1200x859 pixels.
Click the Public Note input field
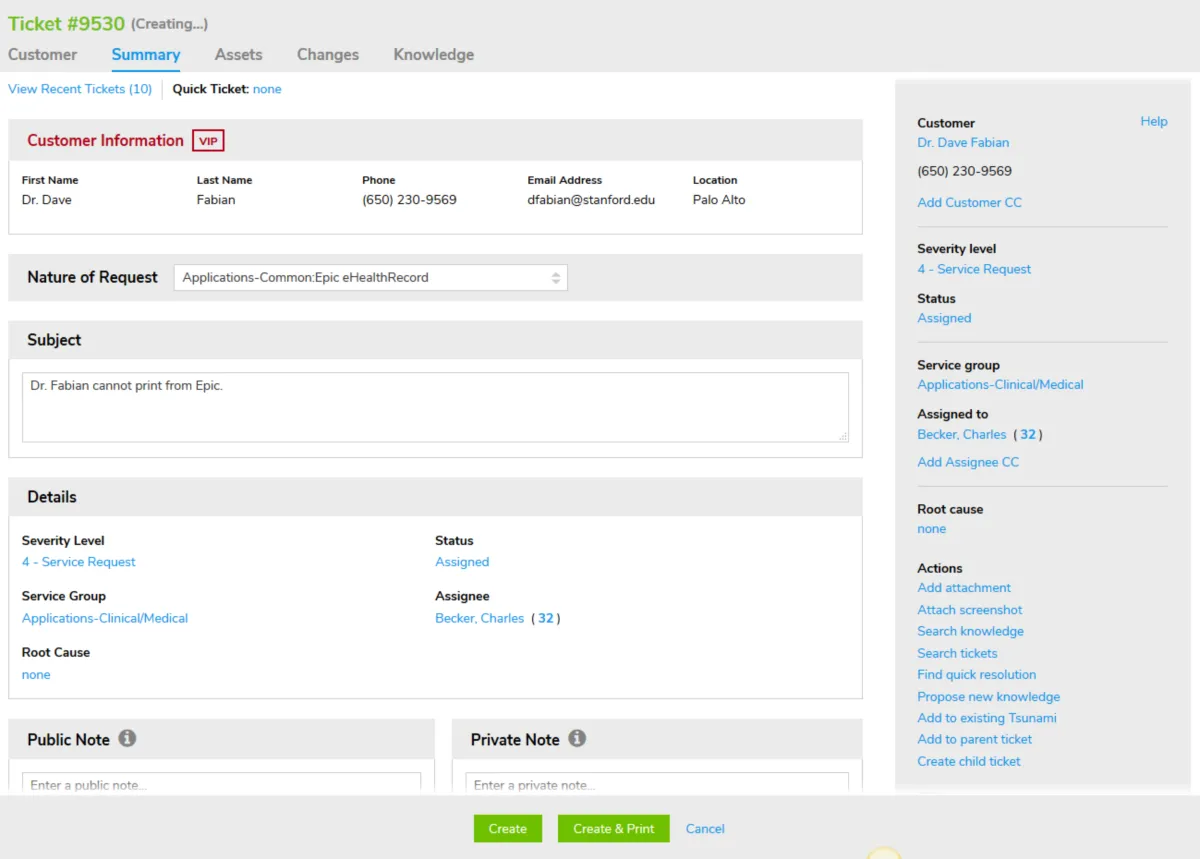point(221,784)
